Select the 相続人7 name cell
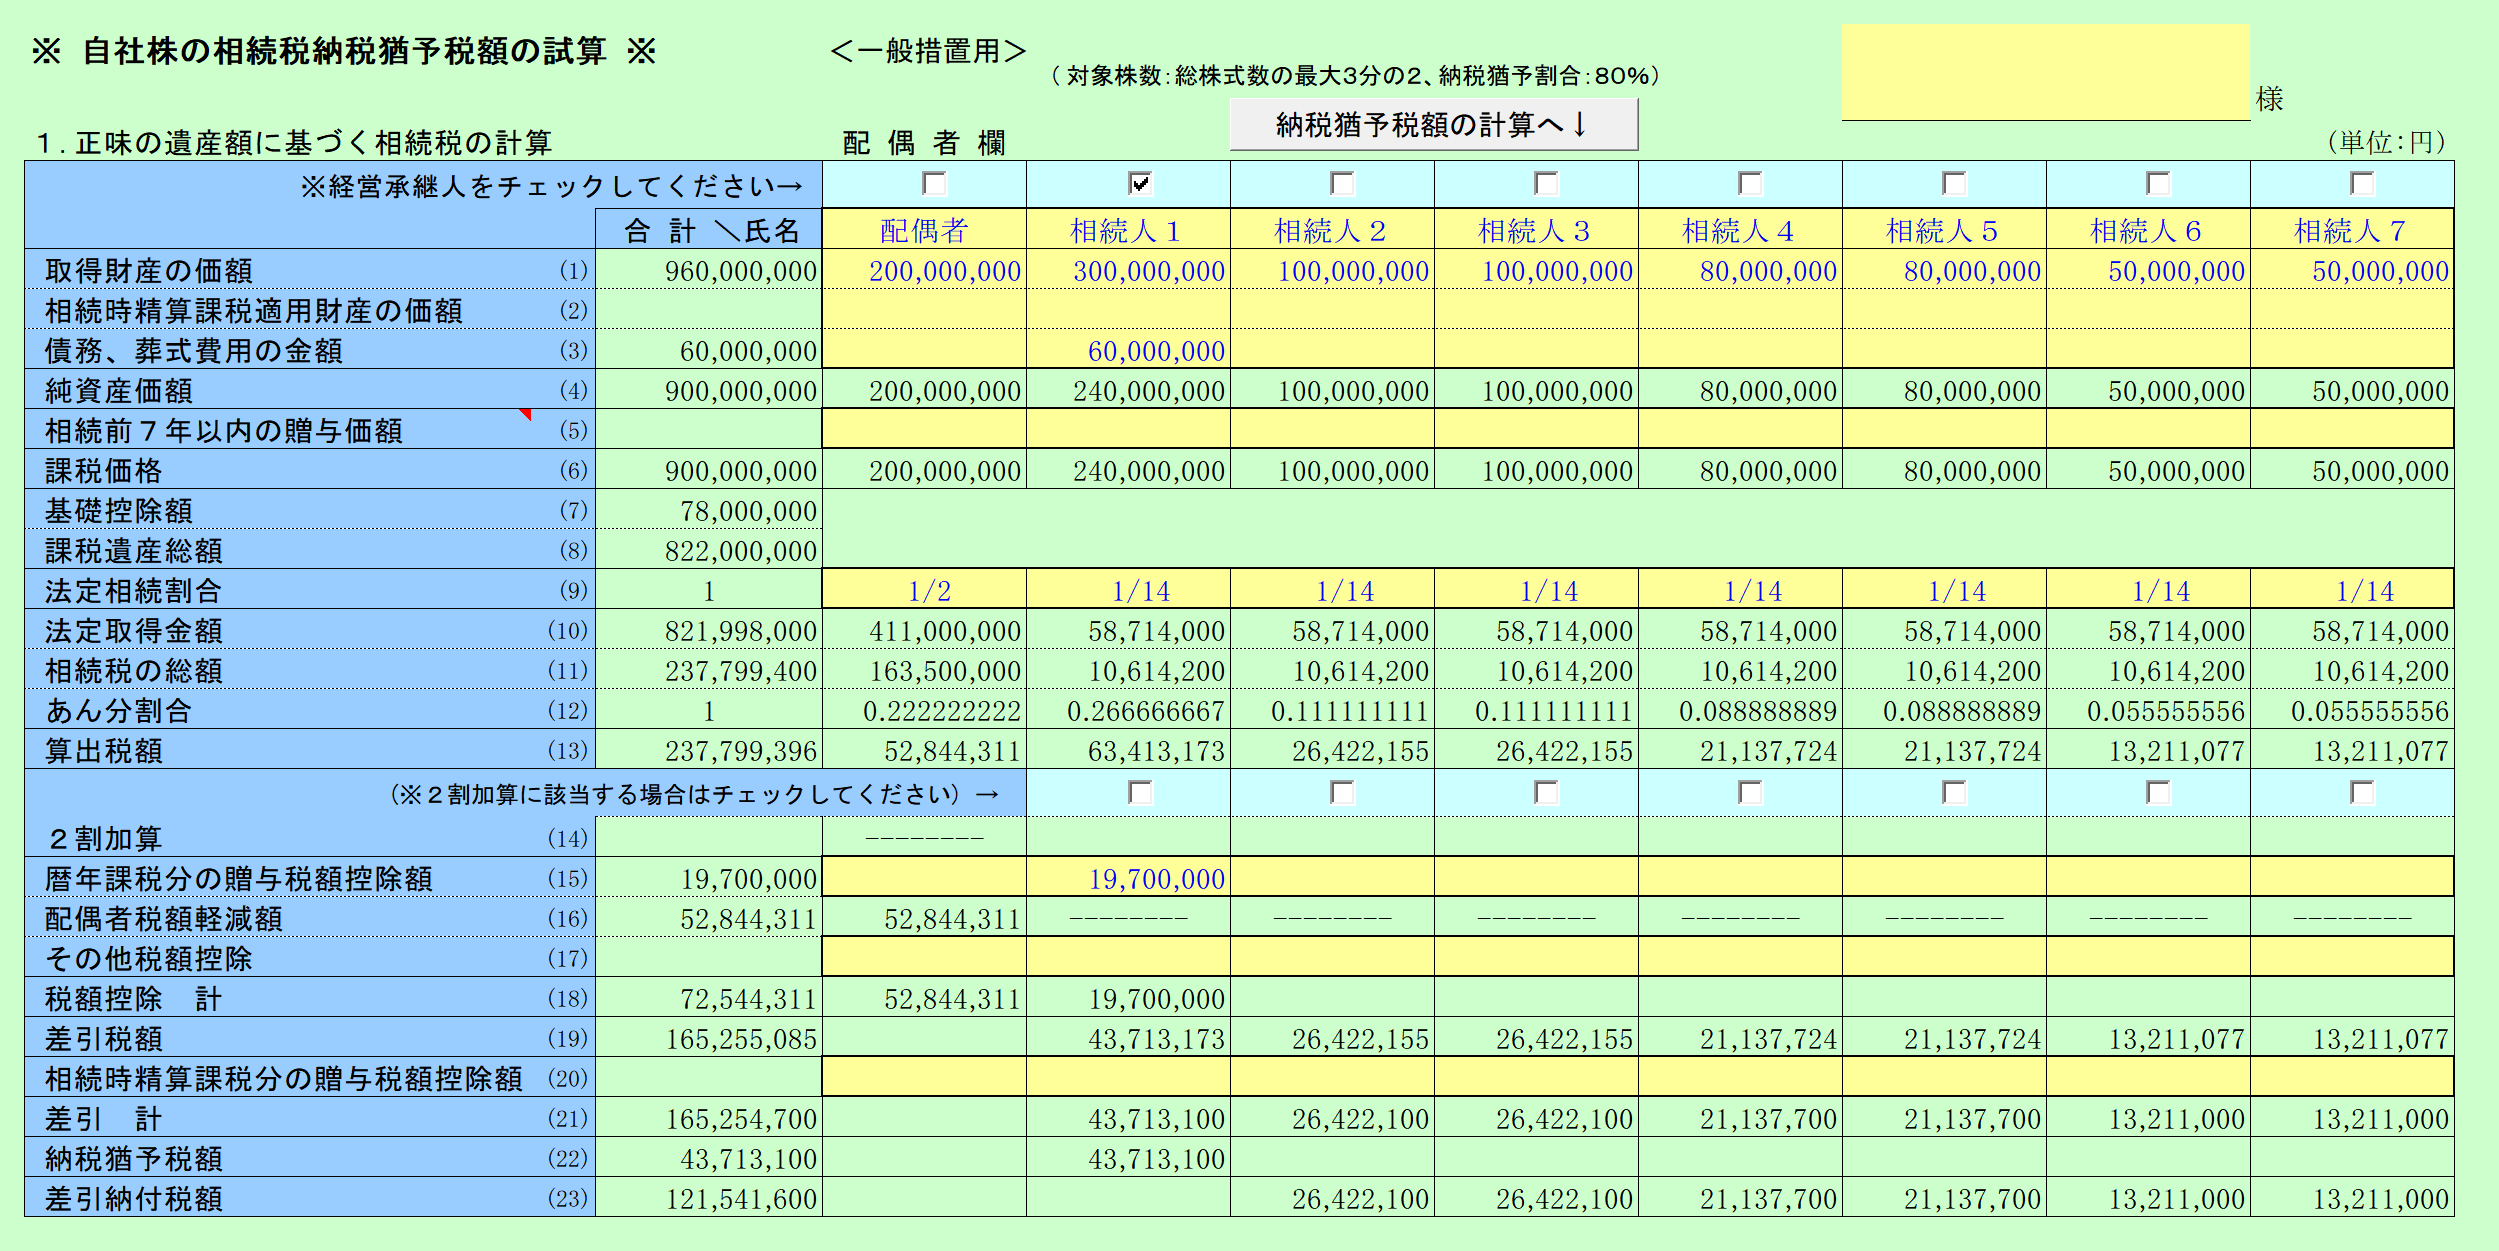 pyautogui.click(x=2352, y=229)
